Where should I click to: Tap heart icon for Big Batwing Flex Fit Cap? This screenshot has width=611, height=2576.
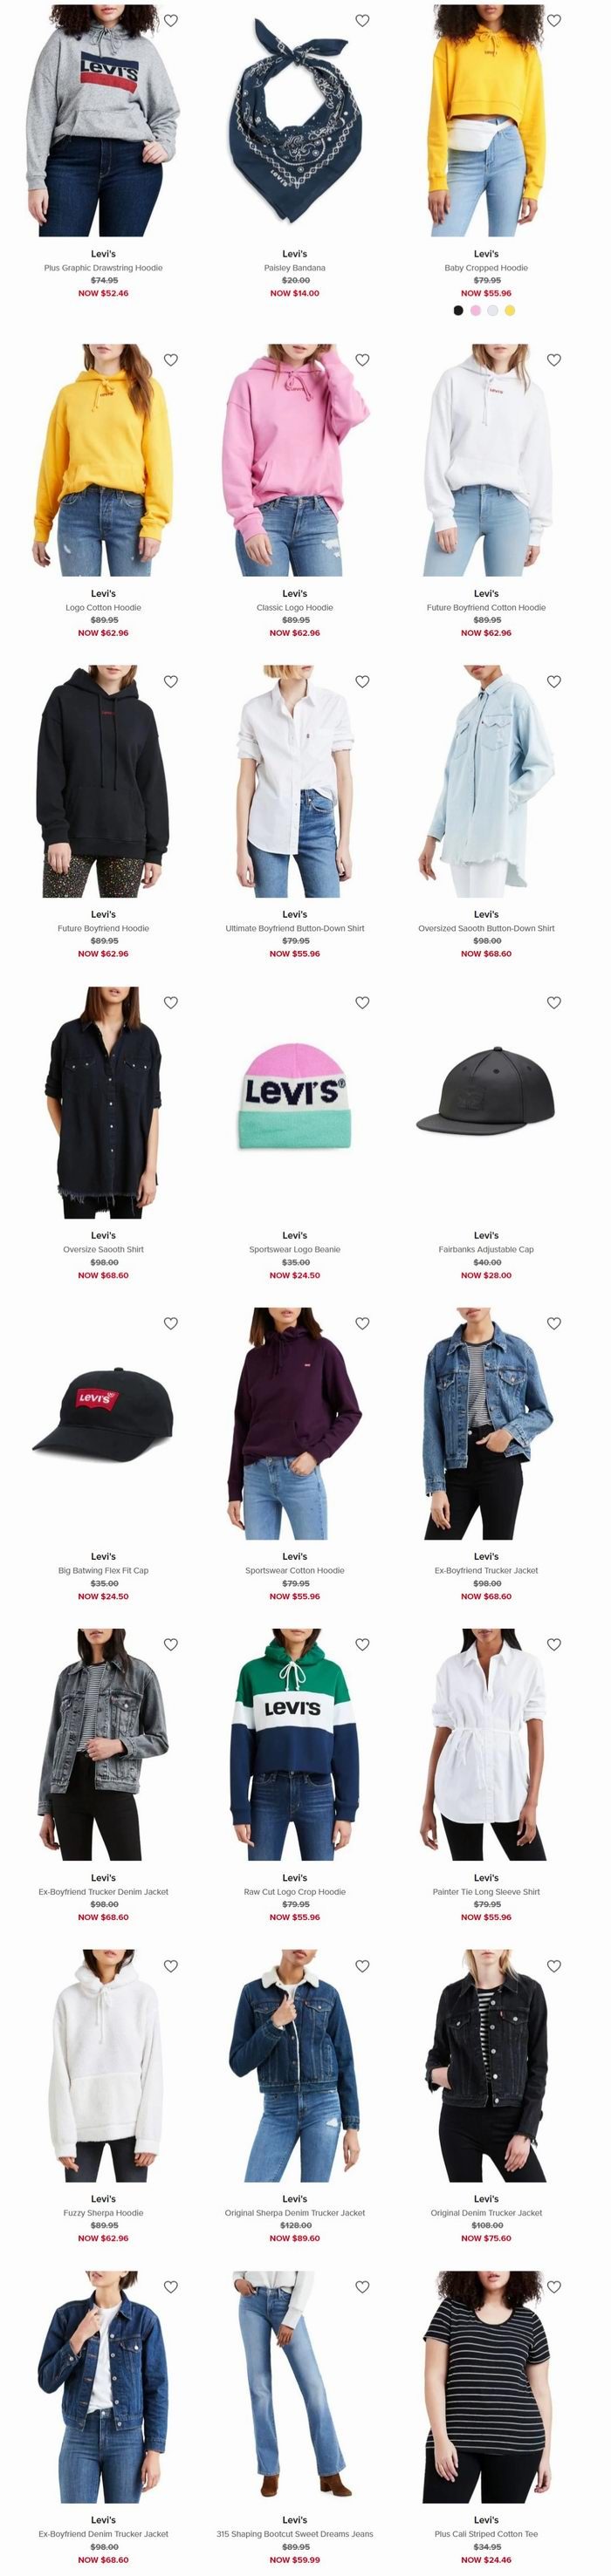click(x=171, y=1323)
